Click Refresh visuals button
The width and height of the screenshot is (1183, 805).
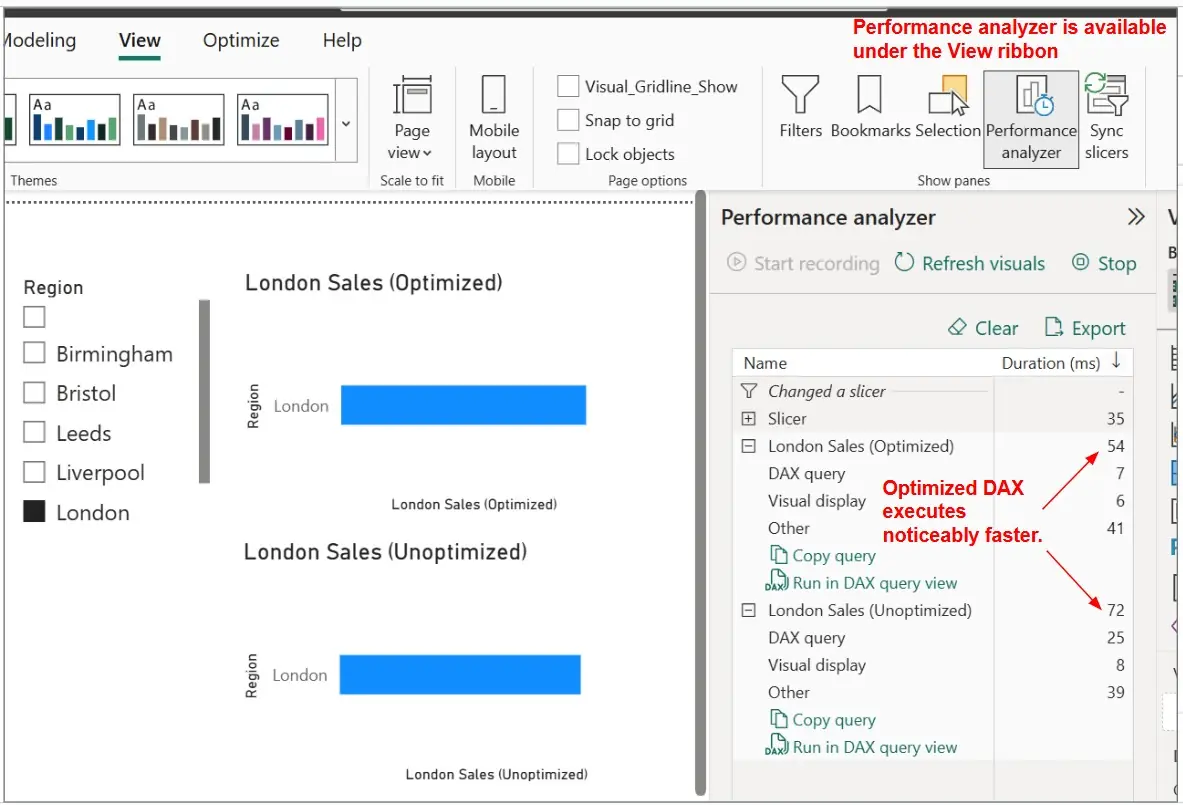pos(969,263)
